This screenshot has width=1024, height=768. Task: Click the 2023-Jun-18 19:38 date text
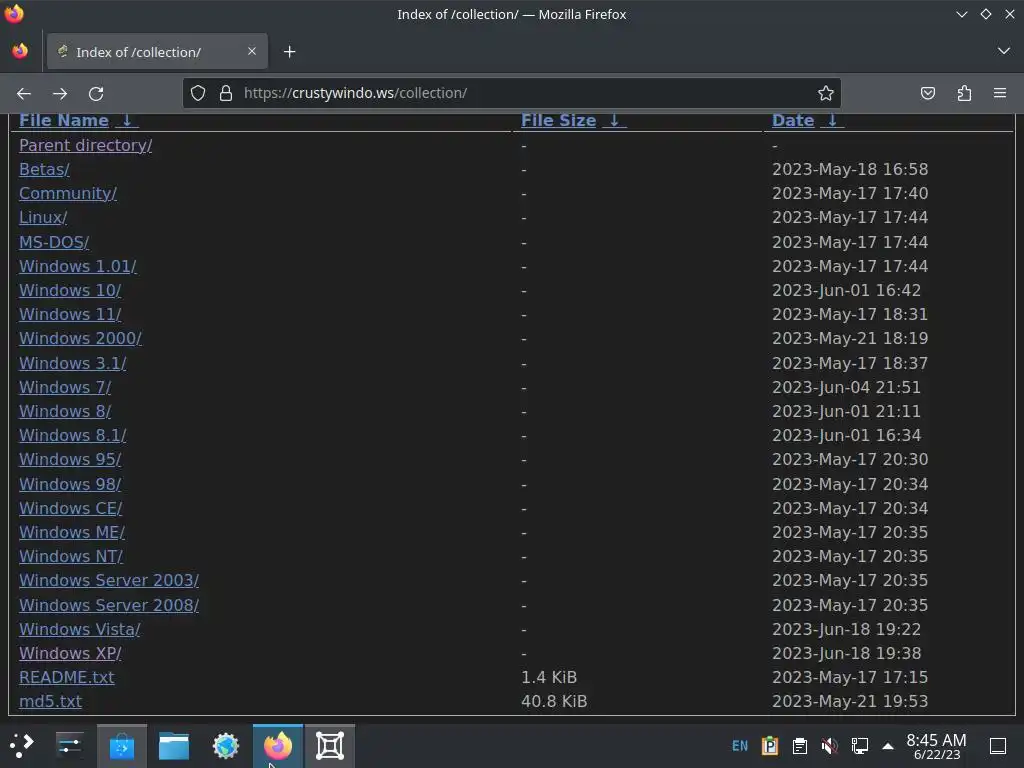tap(846, 653)
